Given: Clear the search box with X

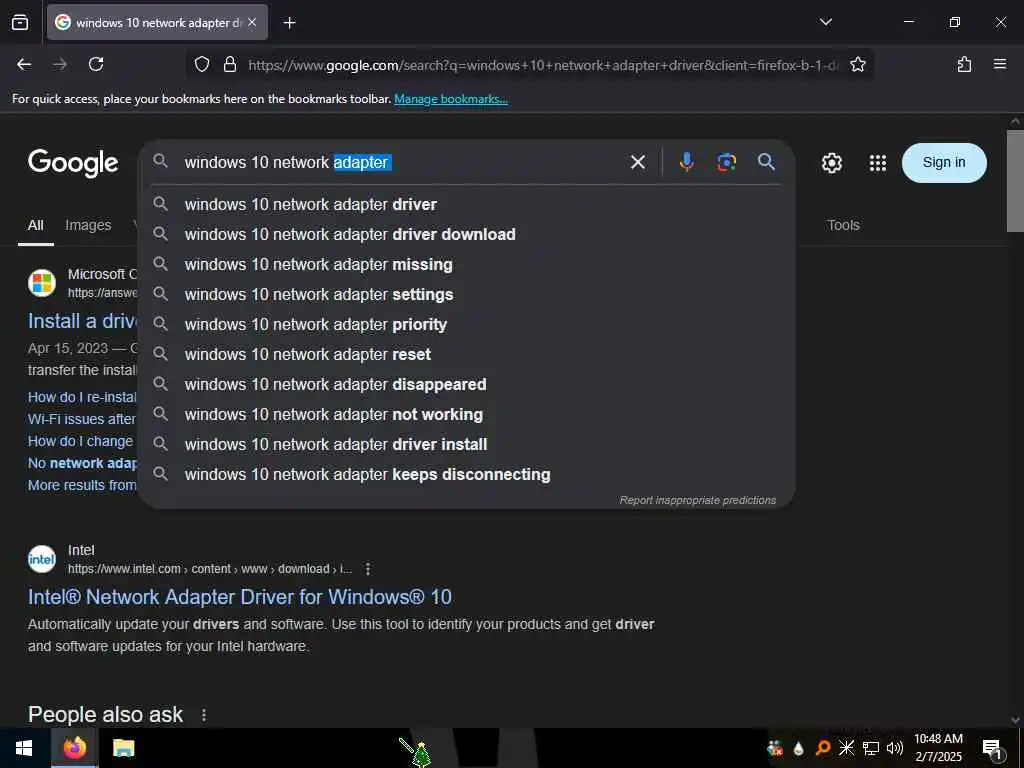Looking at the screenshot, I should pos(637,162).
